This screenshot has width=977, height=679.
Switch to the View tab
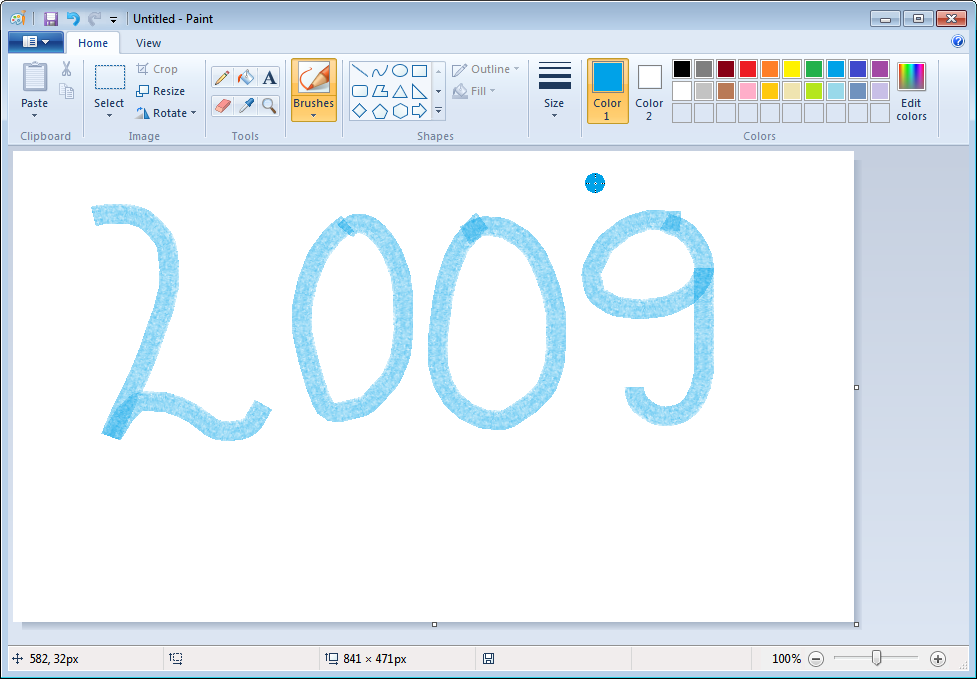148,43
